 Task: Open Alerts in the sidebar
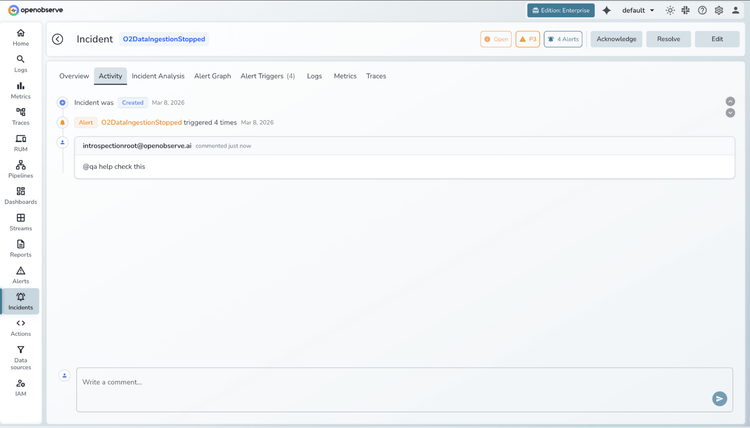(x=21, y=275)
